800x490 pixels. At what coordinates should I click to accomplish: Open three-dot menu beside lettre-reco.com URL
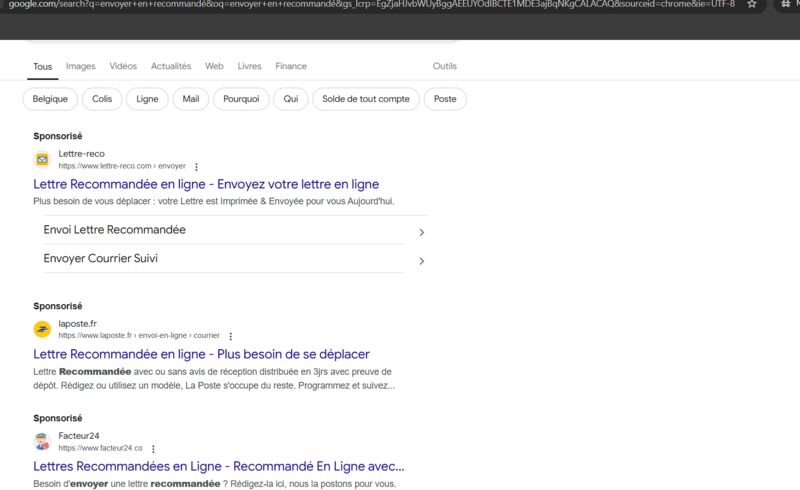coord(196,167)
